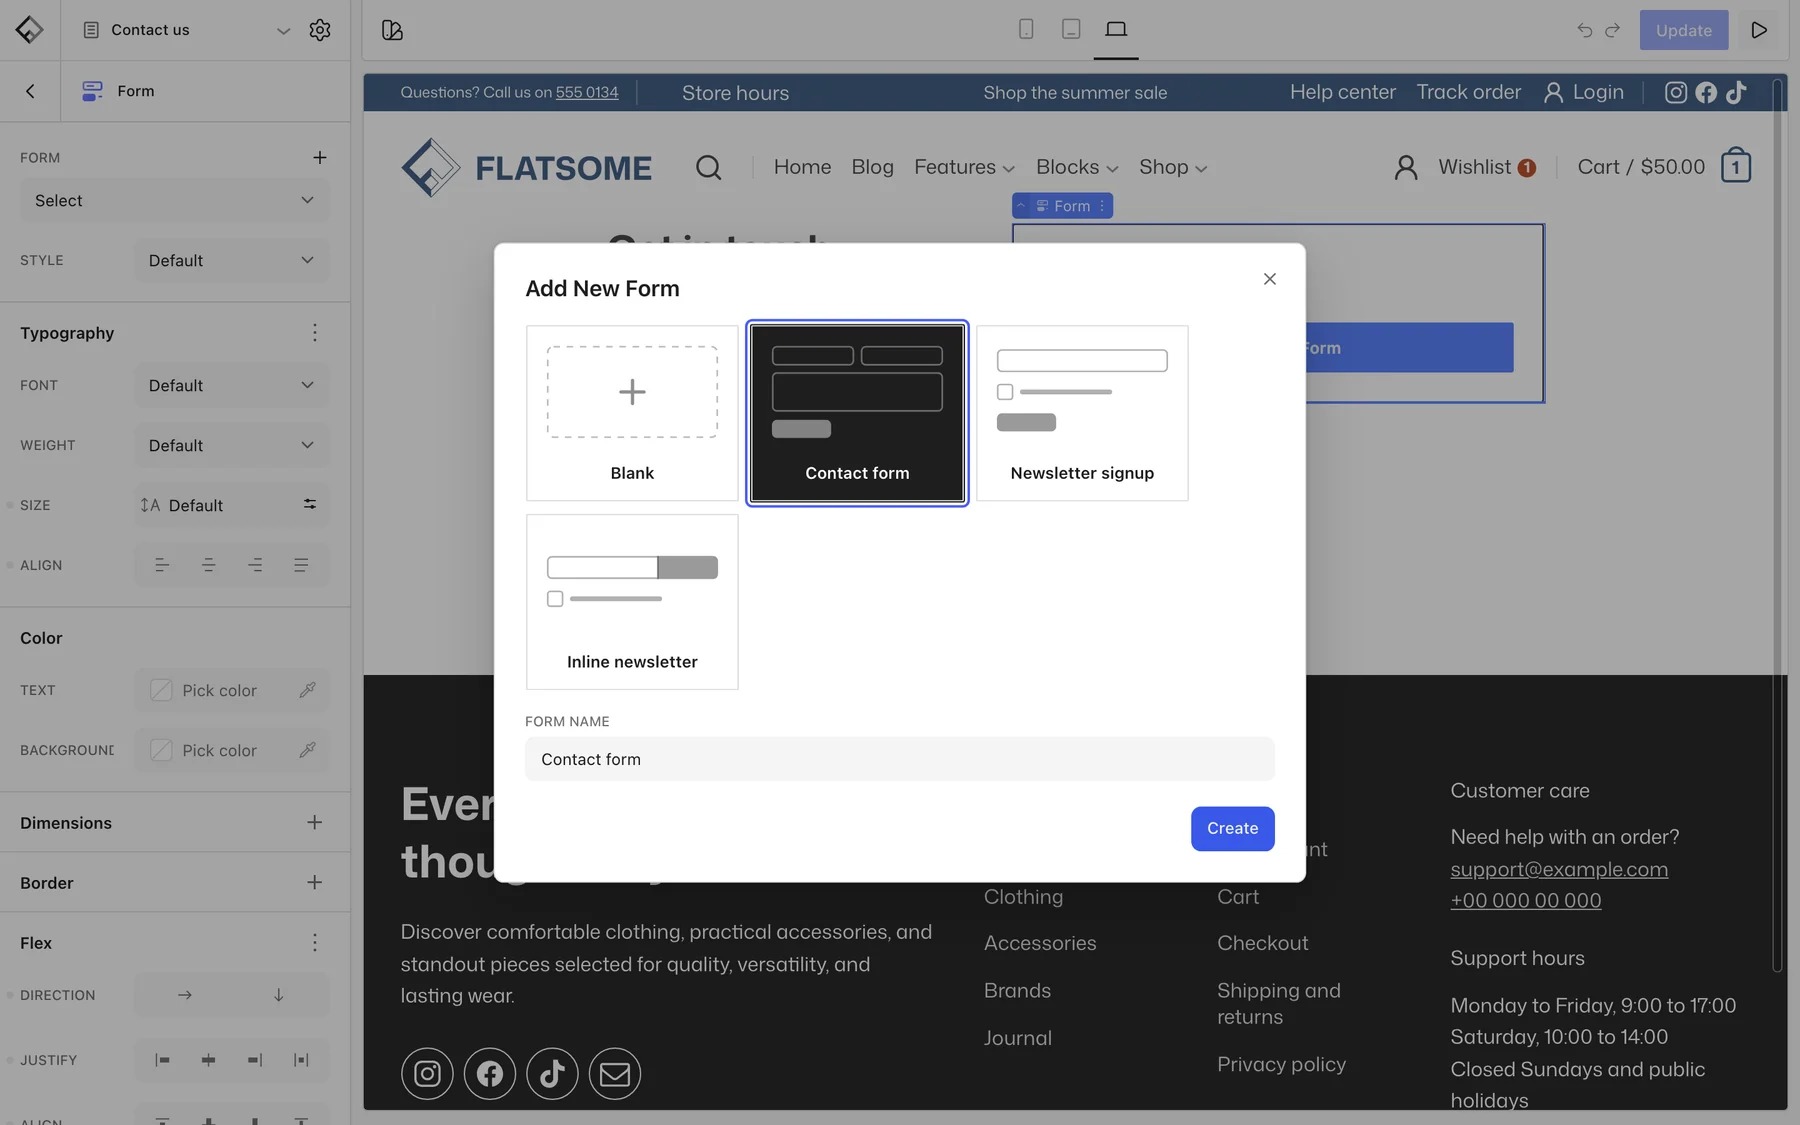Expand the Border section
The image size is (1800, 1125).
point(314,882)
